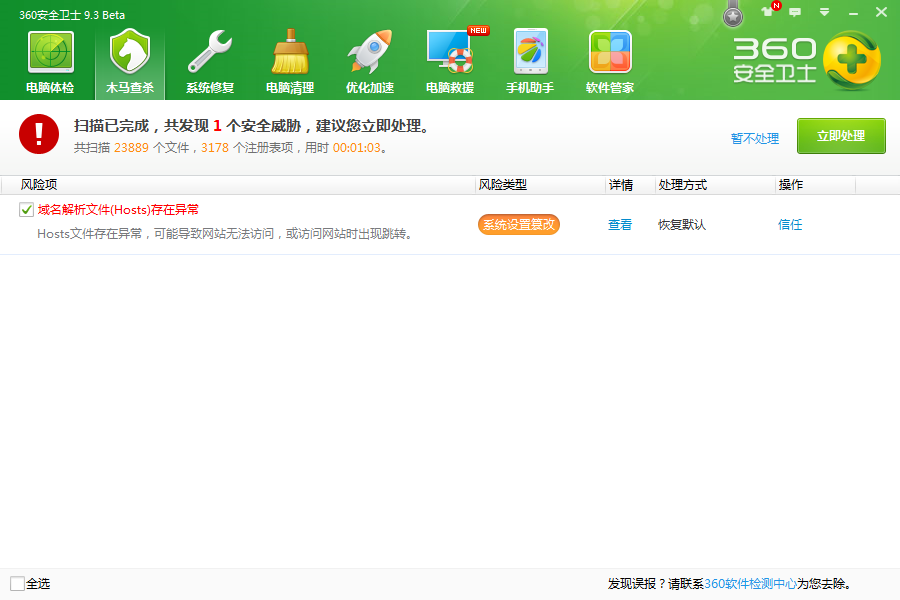Open 优化加速 rocket icon

click(x=370, y=52)
